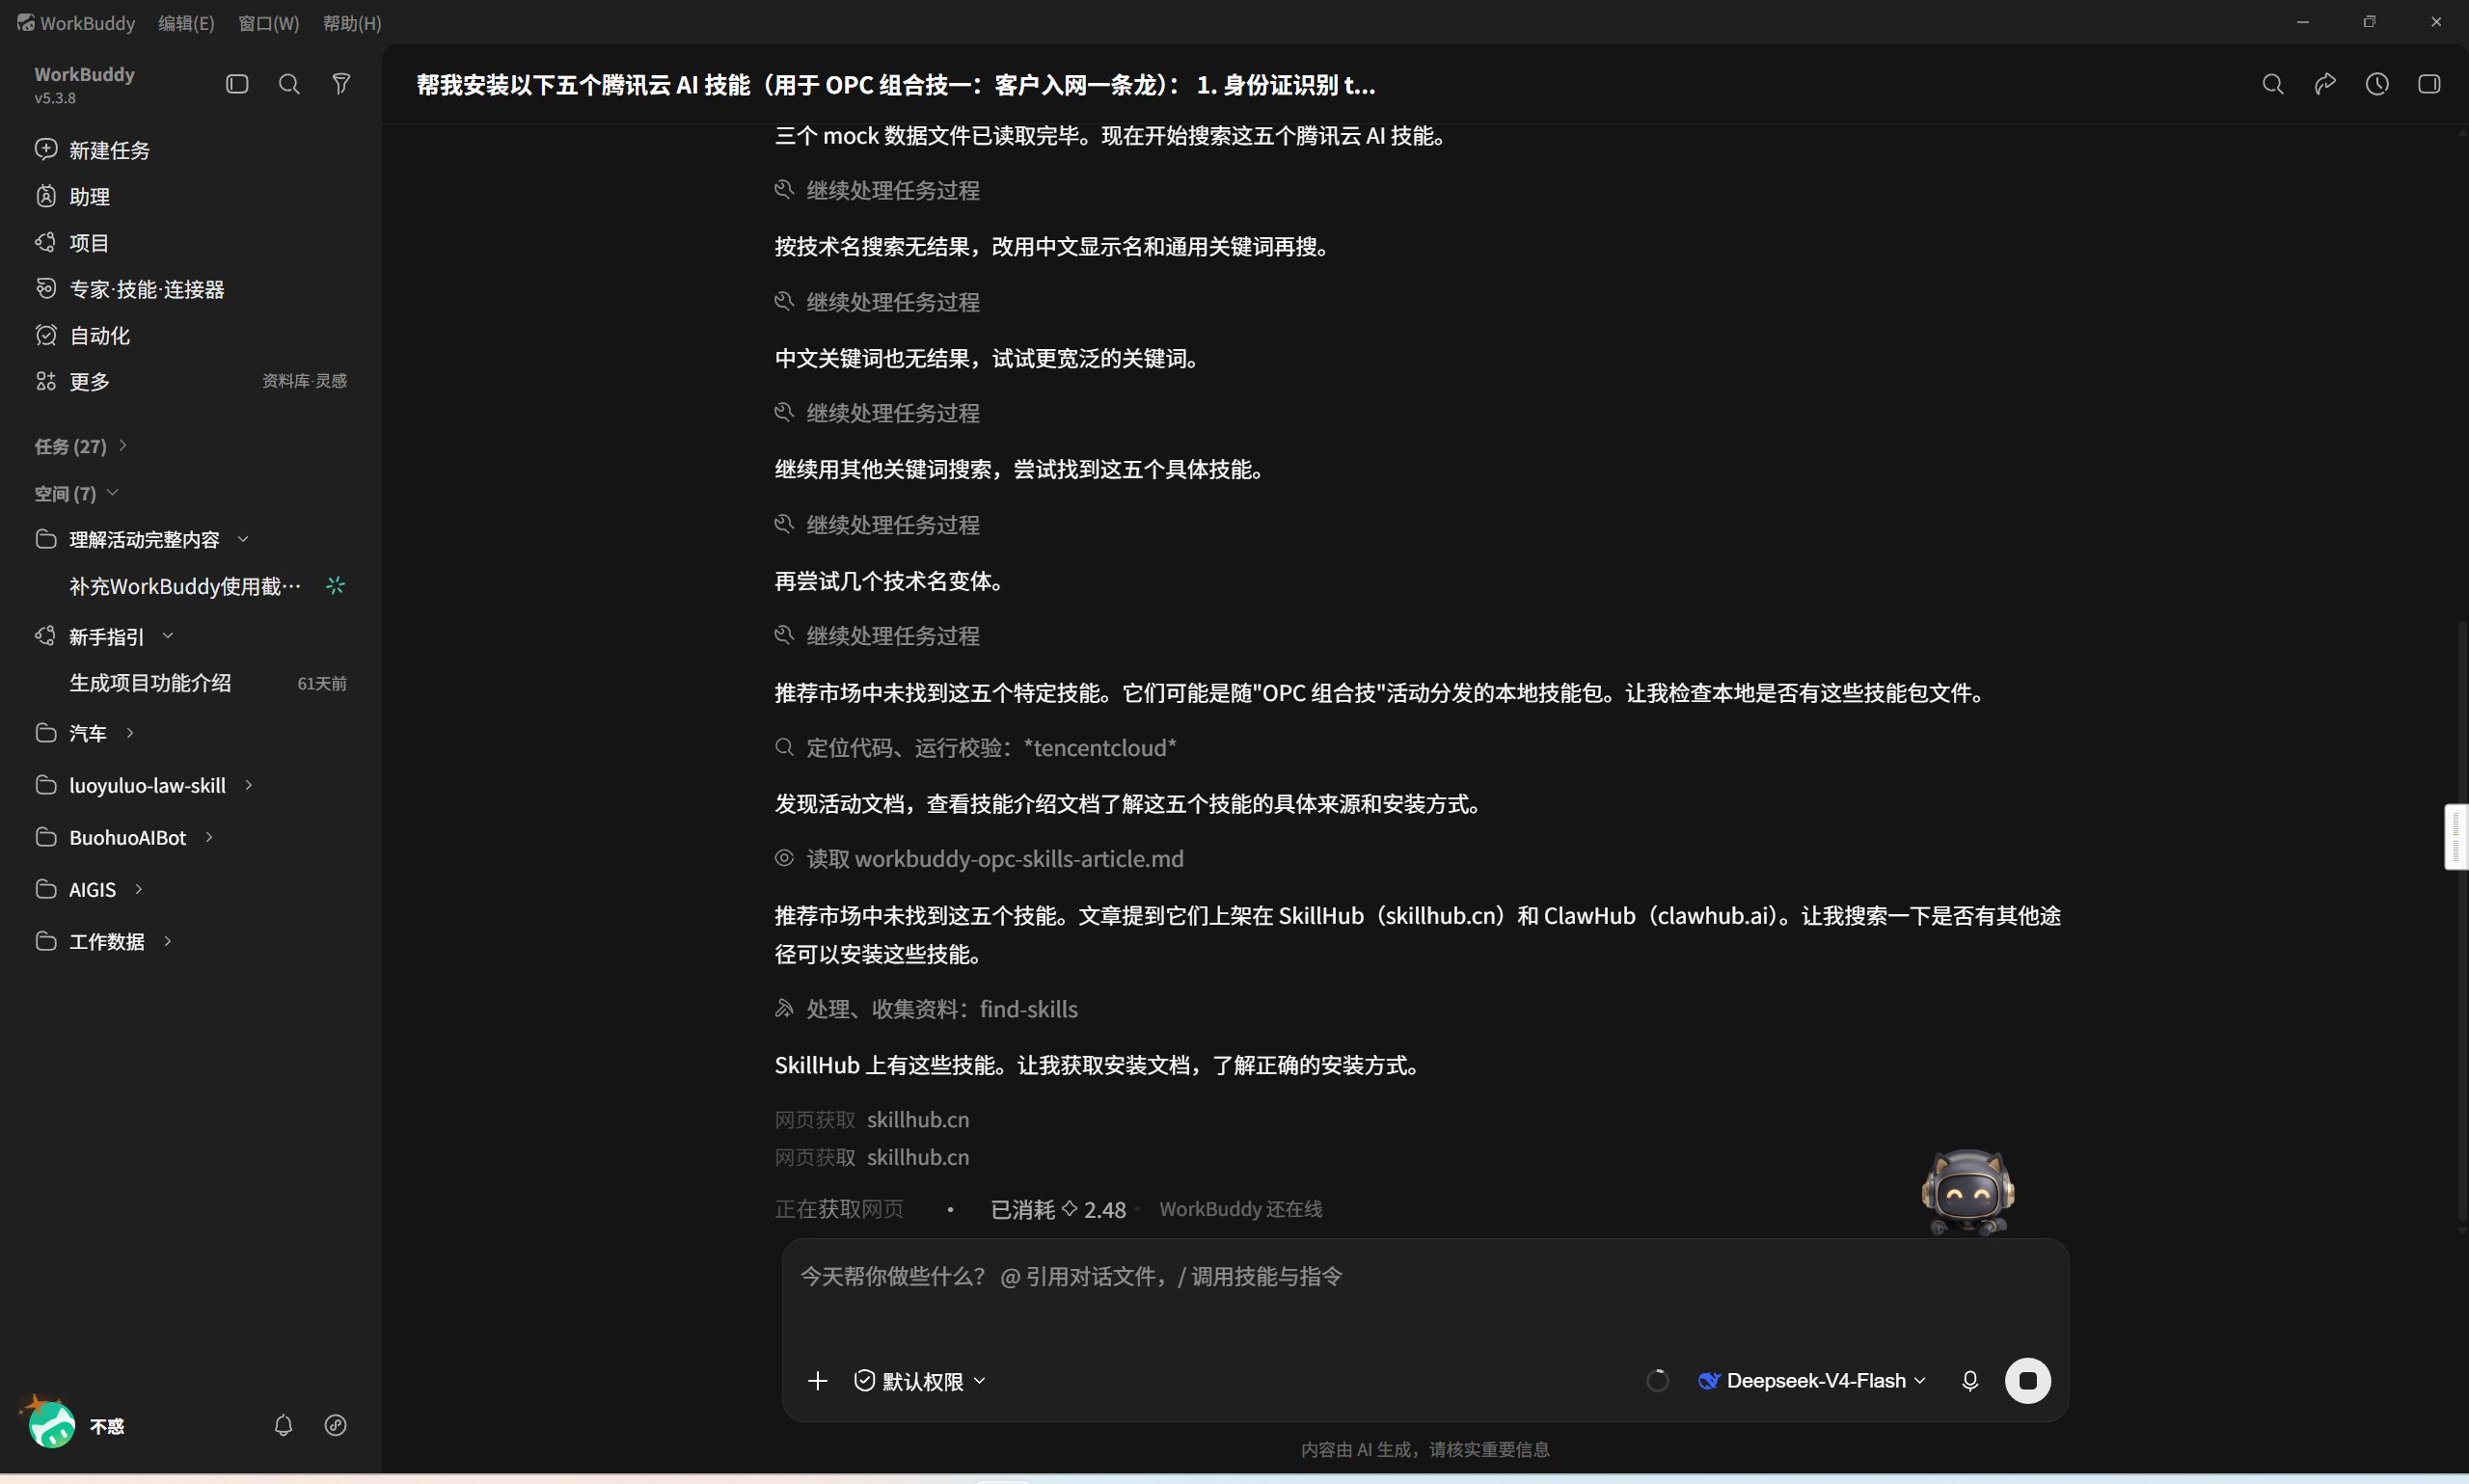Open 读取 workbuddy-opc-skills-article.md step
2469x1484 pixels.
pyautogui.click(x=980, y=859)
